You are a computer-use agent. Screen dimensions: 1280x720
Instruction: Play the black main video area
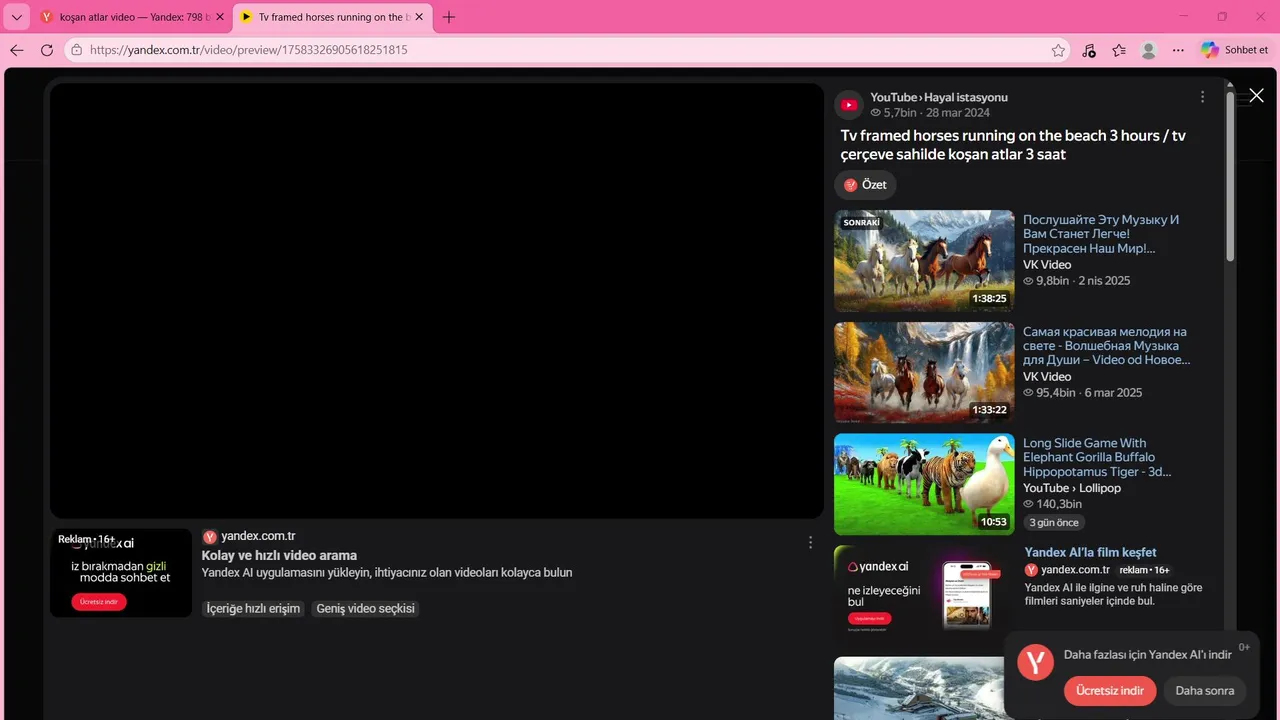(x=437, y=300)
